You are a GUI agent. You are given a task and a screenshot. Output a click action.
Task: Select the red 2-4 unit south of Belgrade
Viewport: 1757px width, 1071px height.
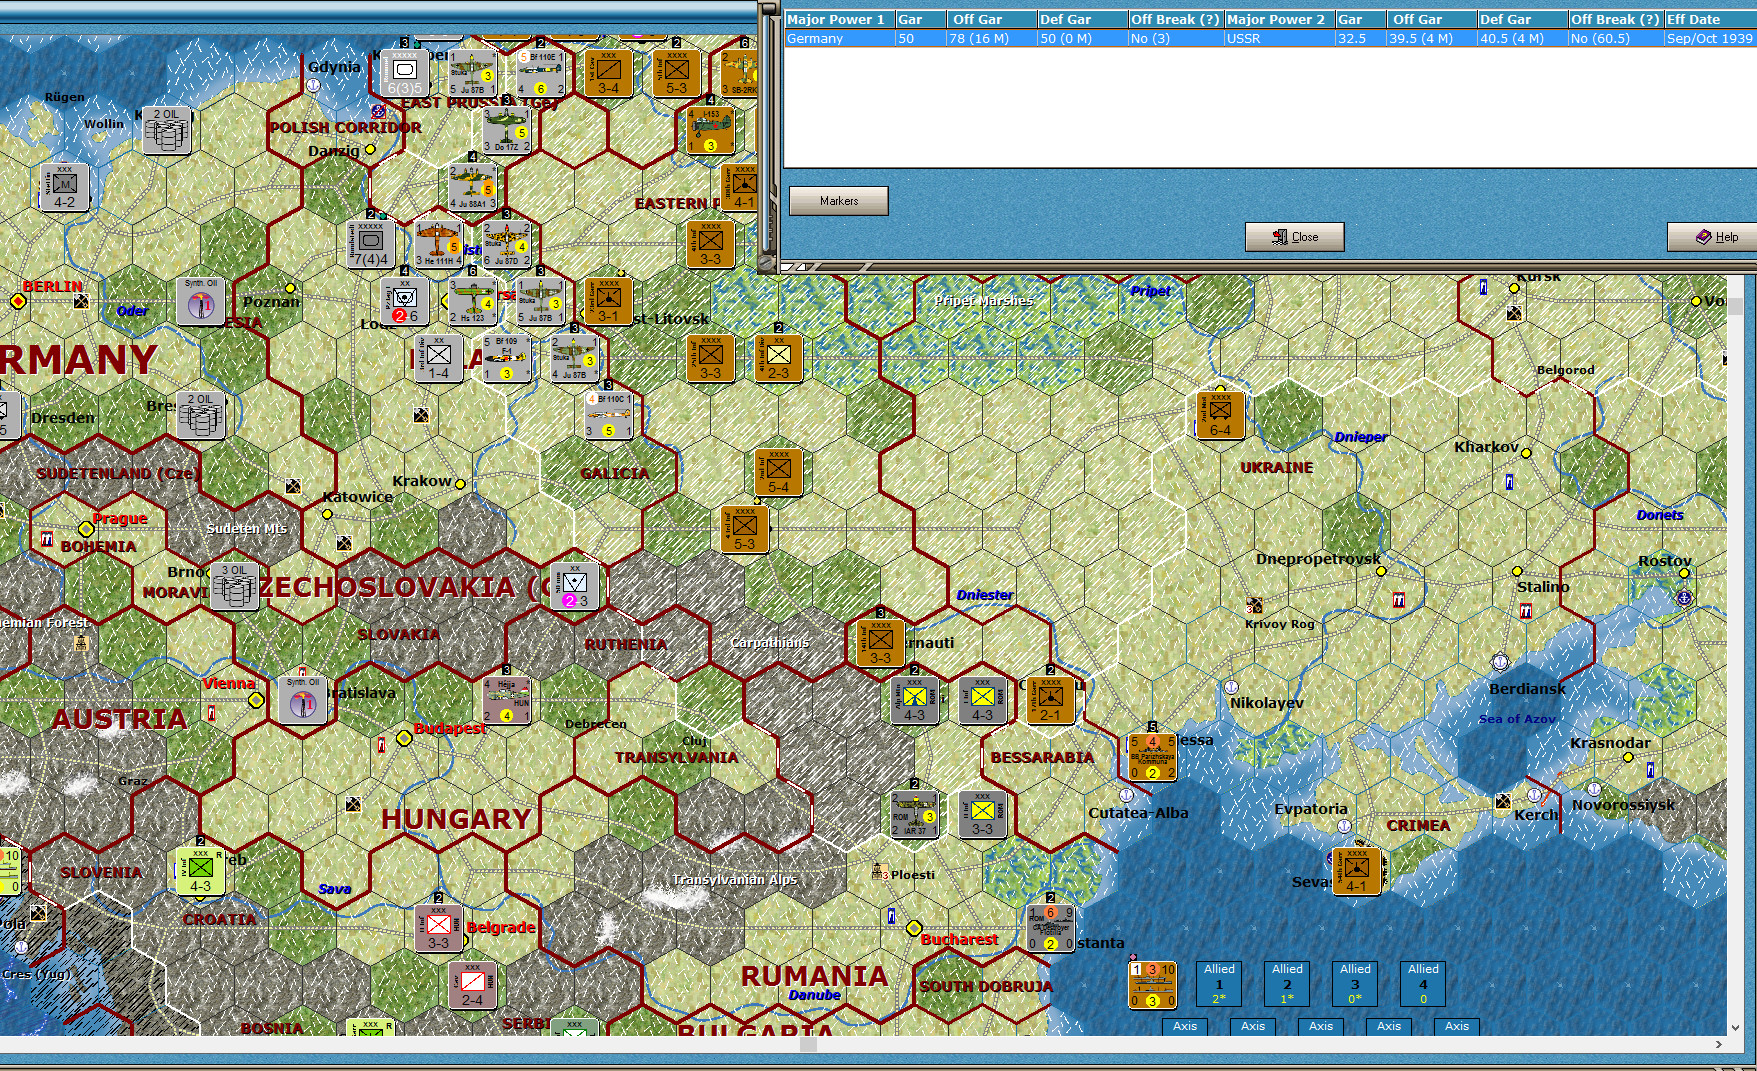point(472,985)
